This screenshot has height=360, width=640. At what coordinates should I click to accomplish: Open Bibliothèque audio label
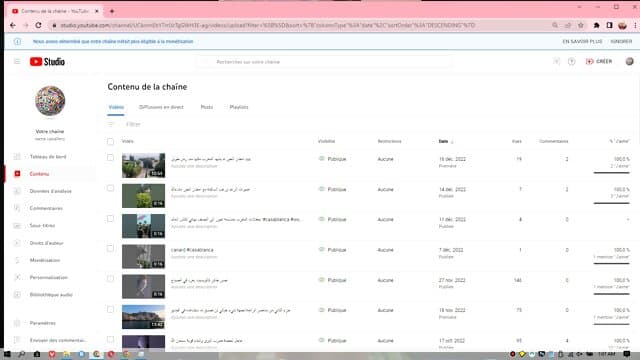click(51, 294)
